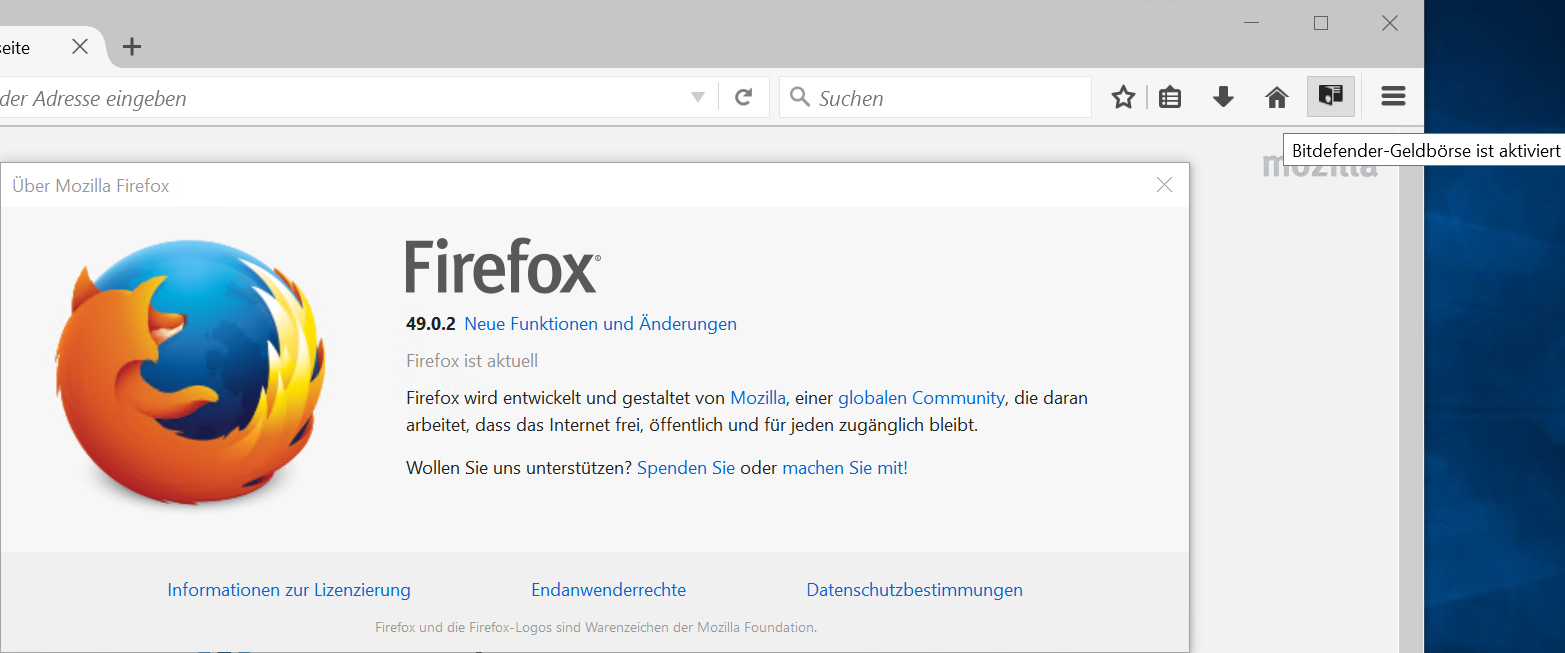Click the Spenden Sie link
The height and width of the screenshot is (653, 1565).
click(686, 468)
